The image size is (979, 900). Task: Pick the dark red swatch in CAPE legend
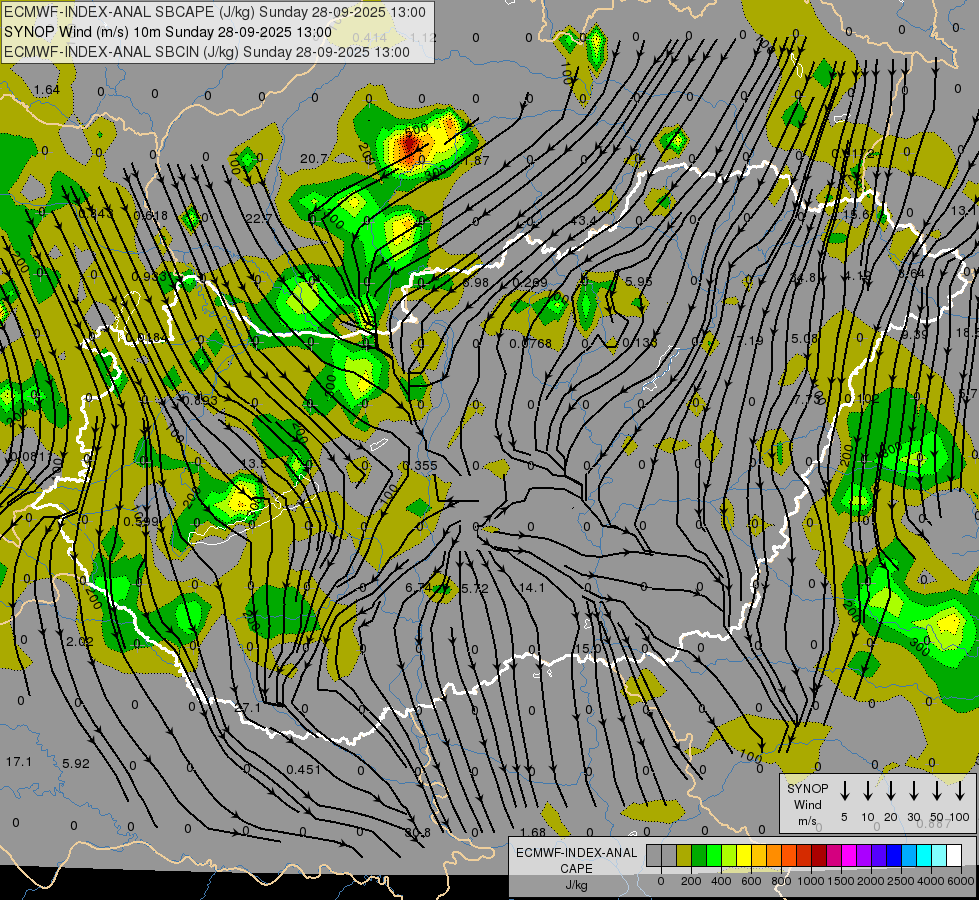[x=819, y=855]
